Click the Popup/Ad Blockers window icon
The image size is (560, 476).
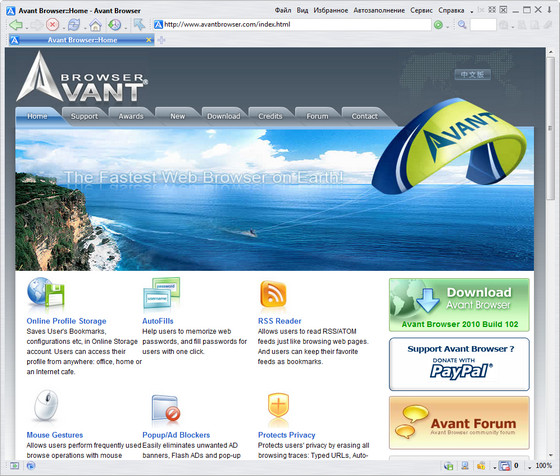coord(166,408)
